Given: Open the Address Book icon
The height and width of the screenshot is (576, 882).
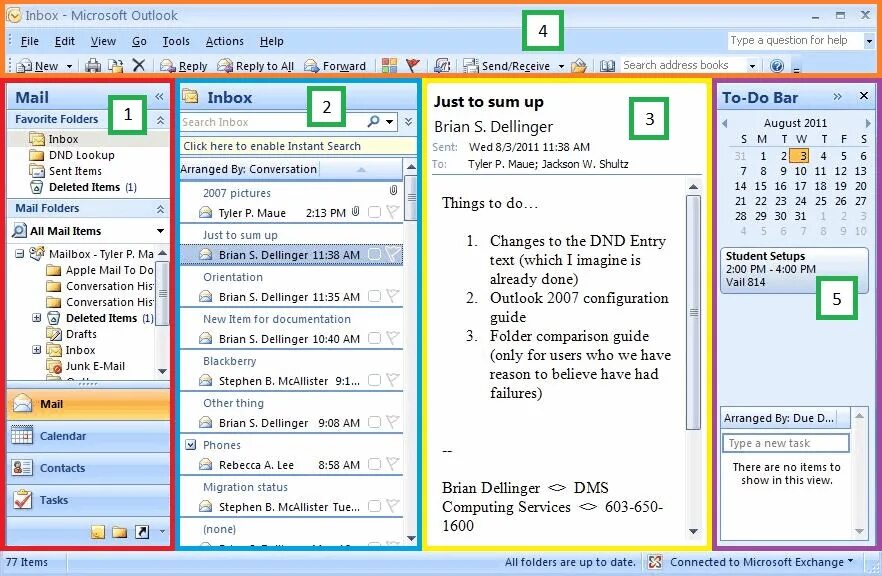Looking at the screenshot, I should 607,66.
